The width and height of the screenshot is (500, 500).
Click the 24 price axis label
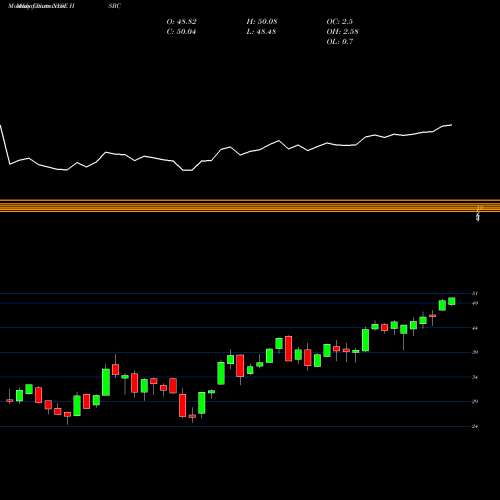tap(475, 426)
